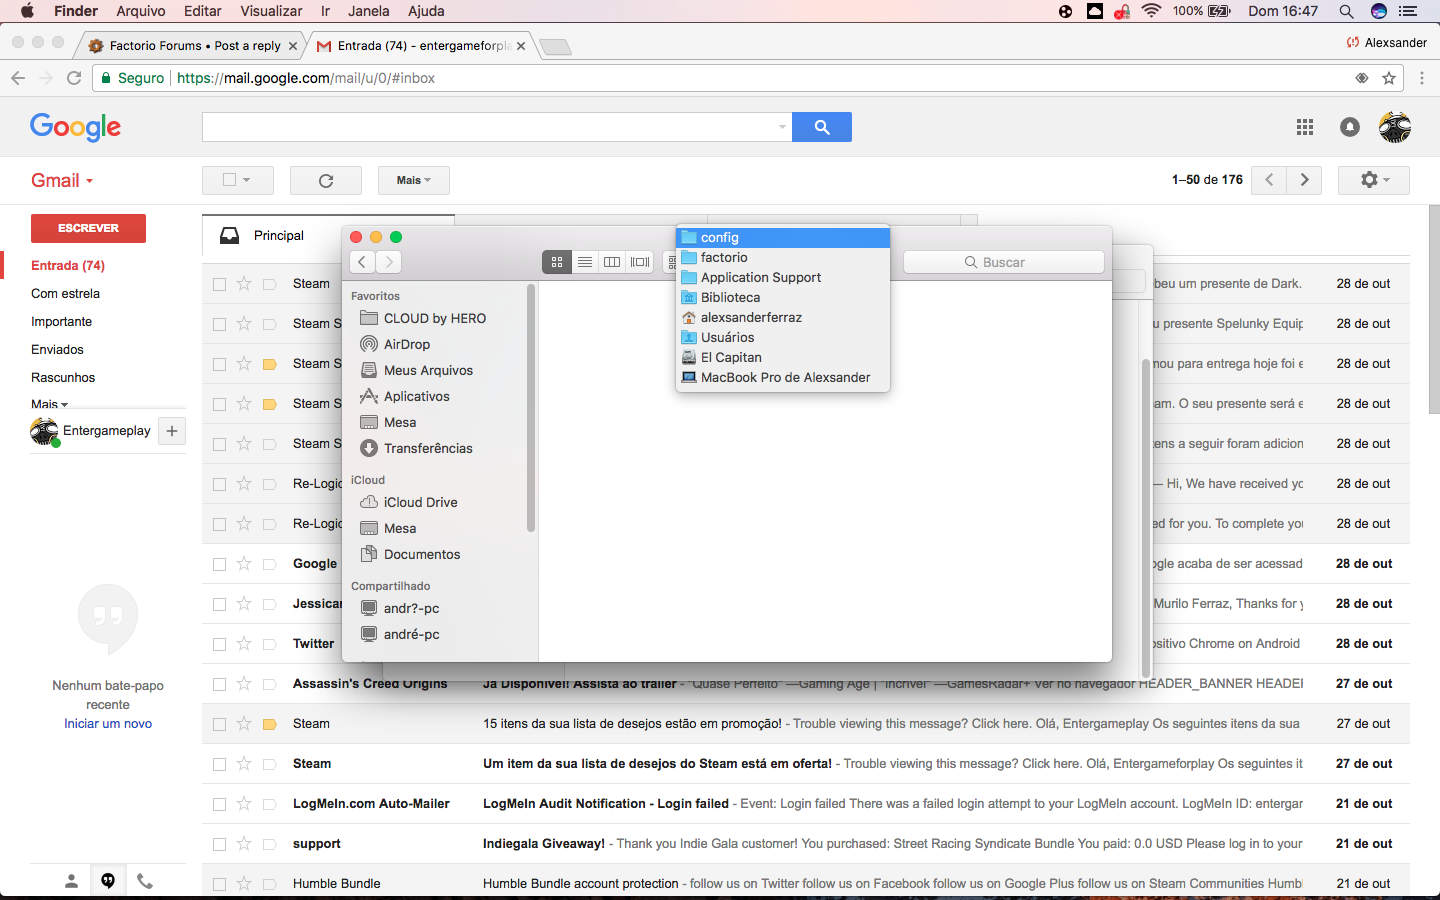Screen dimensions: 1440x900
Task: Open Chrome three-dot menu
Action: (x=1422, y=78)
